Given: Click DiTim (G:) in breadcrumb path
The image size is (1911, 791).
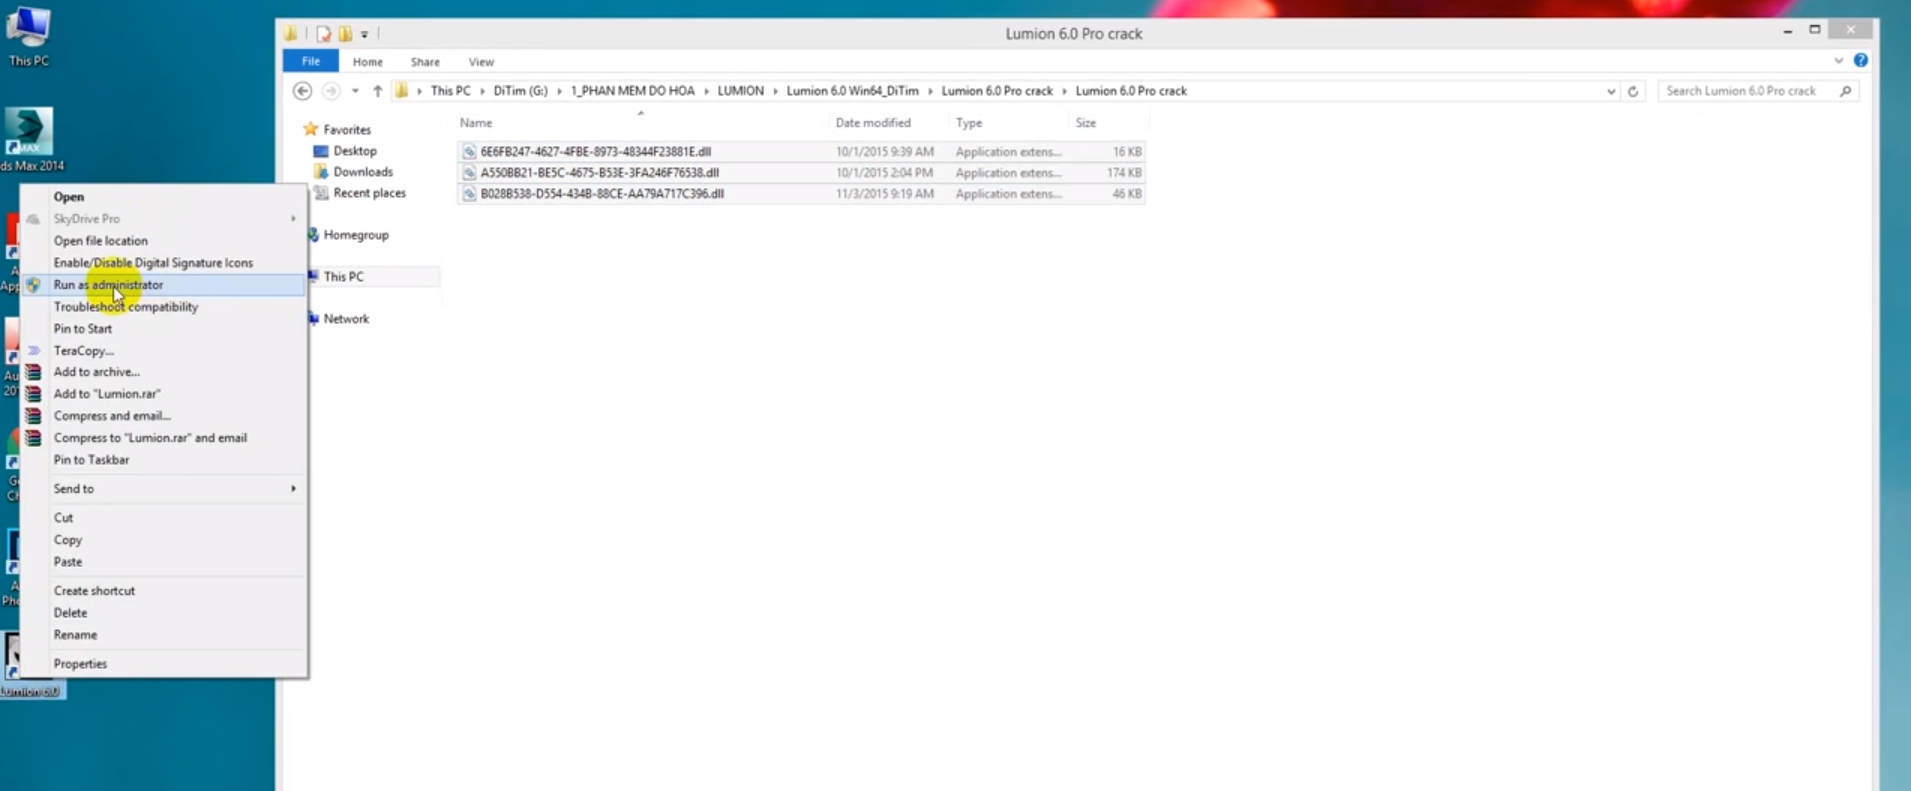Looking at the screenshot, I should tap(520, 91).
